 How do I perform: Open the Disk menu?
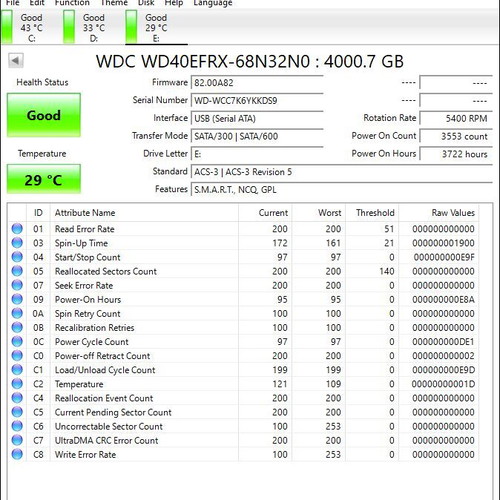(146, 3)
